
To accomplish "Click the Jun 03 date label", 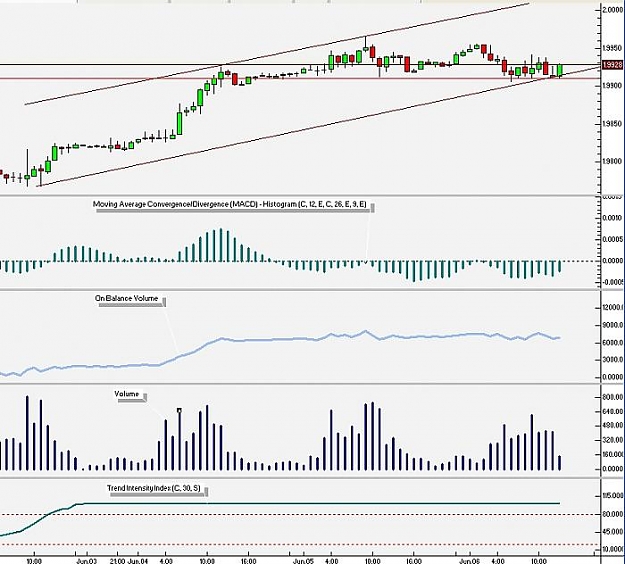I will pyautogui.click(x=86, y=561).
